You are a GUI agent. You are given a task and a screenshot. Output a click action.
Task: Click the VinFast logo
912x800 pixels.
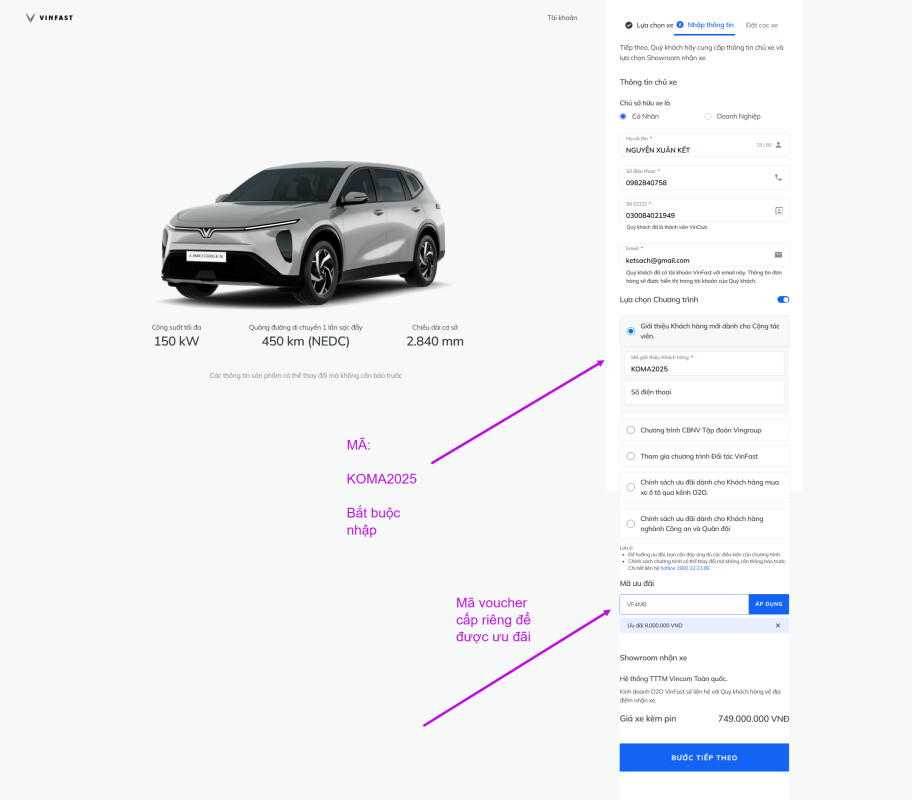49,18
